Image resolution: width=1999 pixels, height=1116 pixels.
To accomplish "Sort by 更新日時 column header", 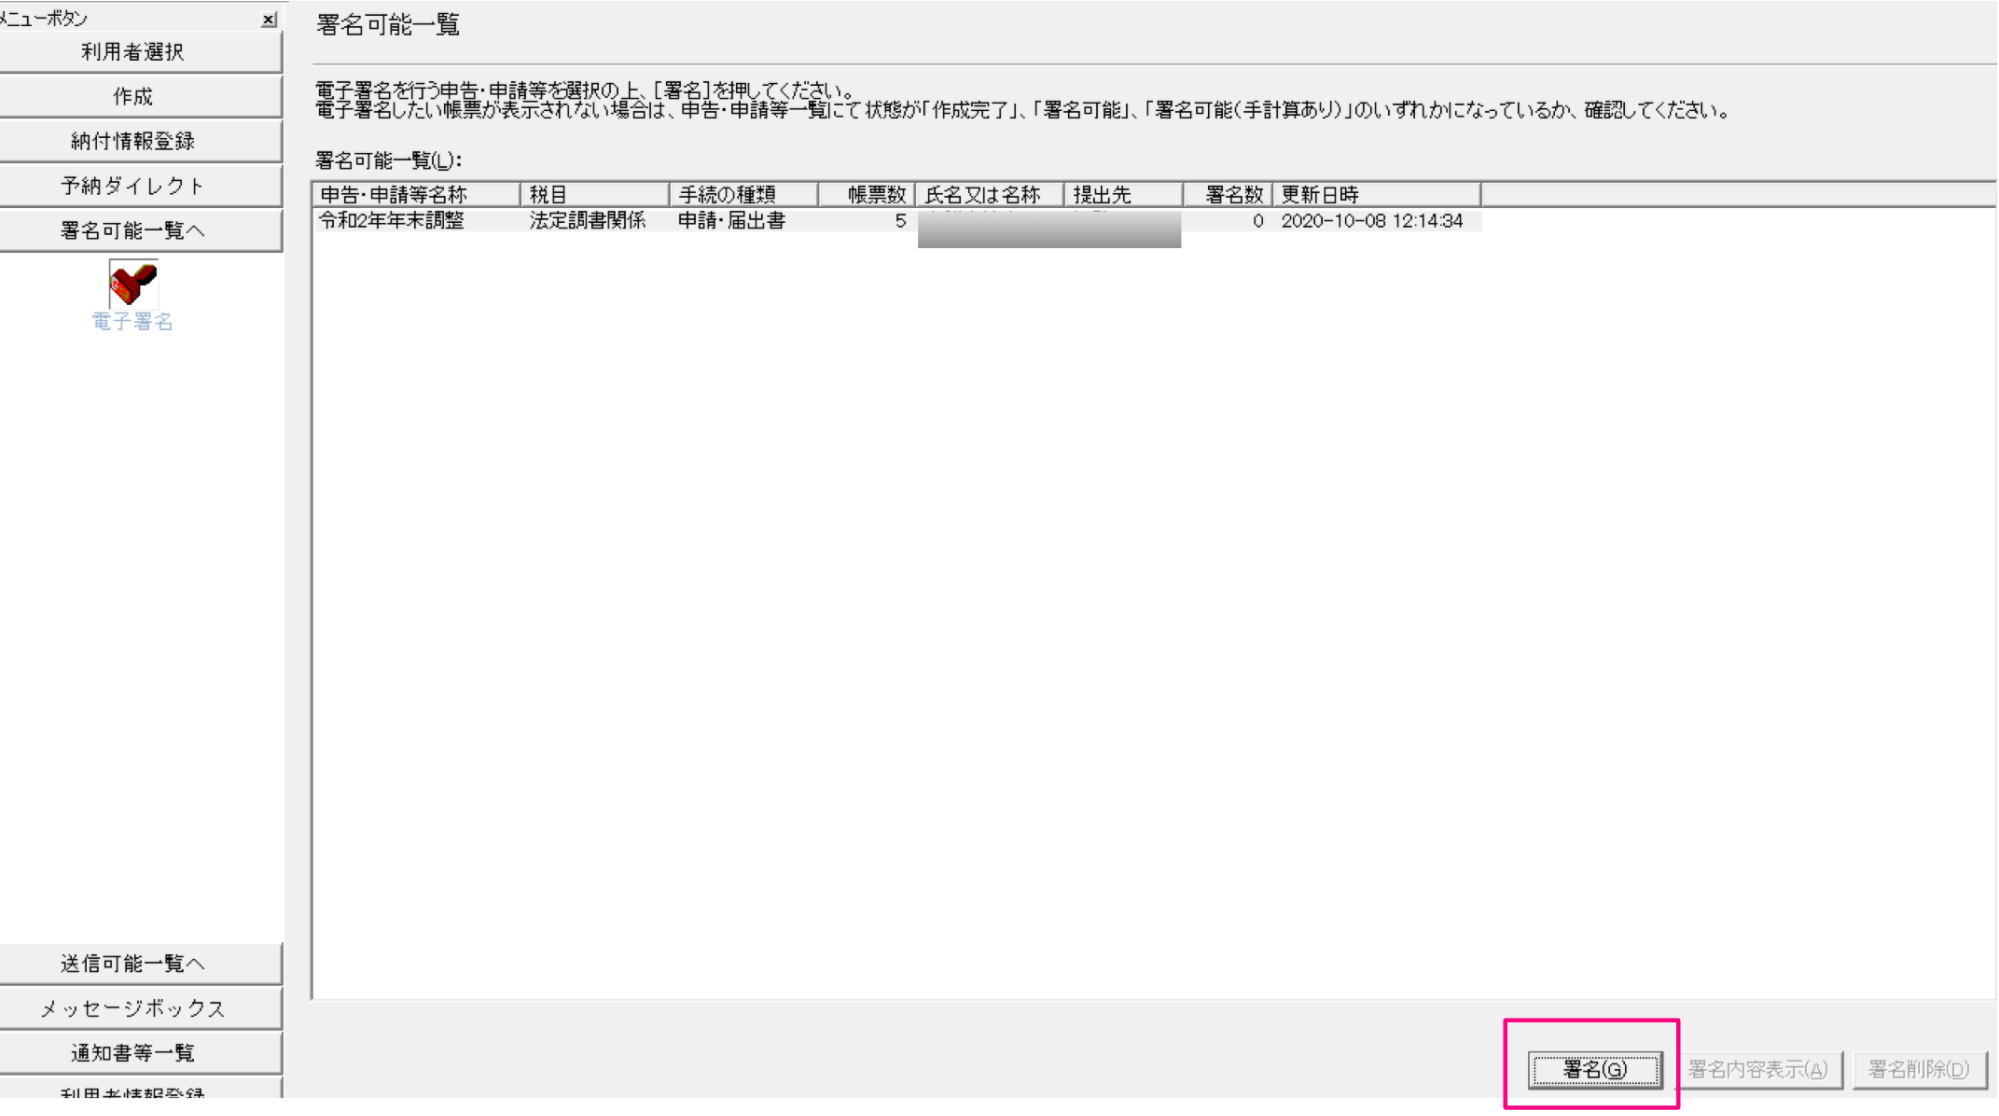I will coord(1376,195).
